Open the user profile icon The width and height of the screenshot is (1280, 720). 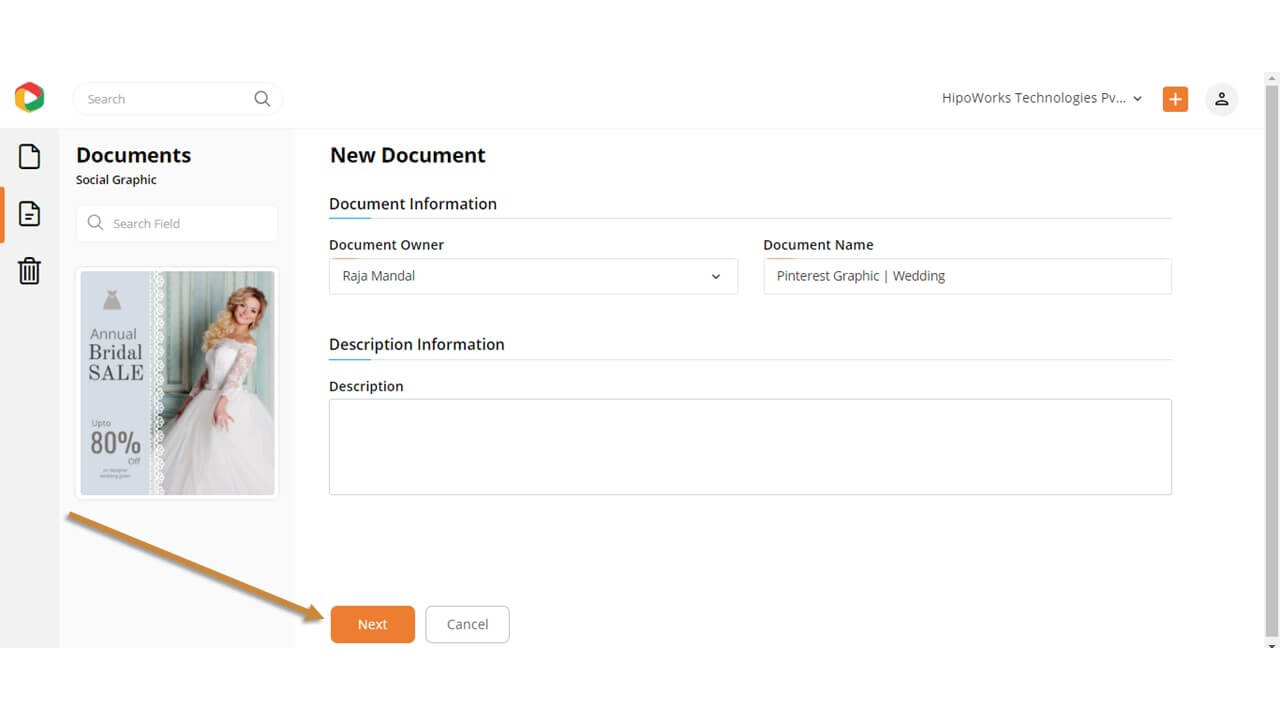[1221, 99]
